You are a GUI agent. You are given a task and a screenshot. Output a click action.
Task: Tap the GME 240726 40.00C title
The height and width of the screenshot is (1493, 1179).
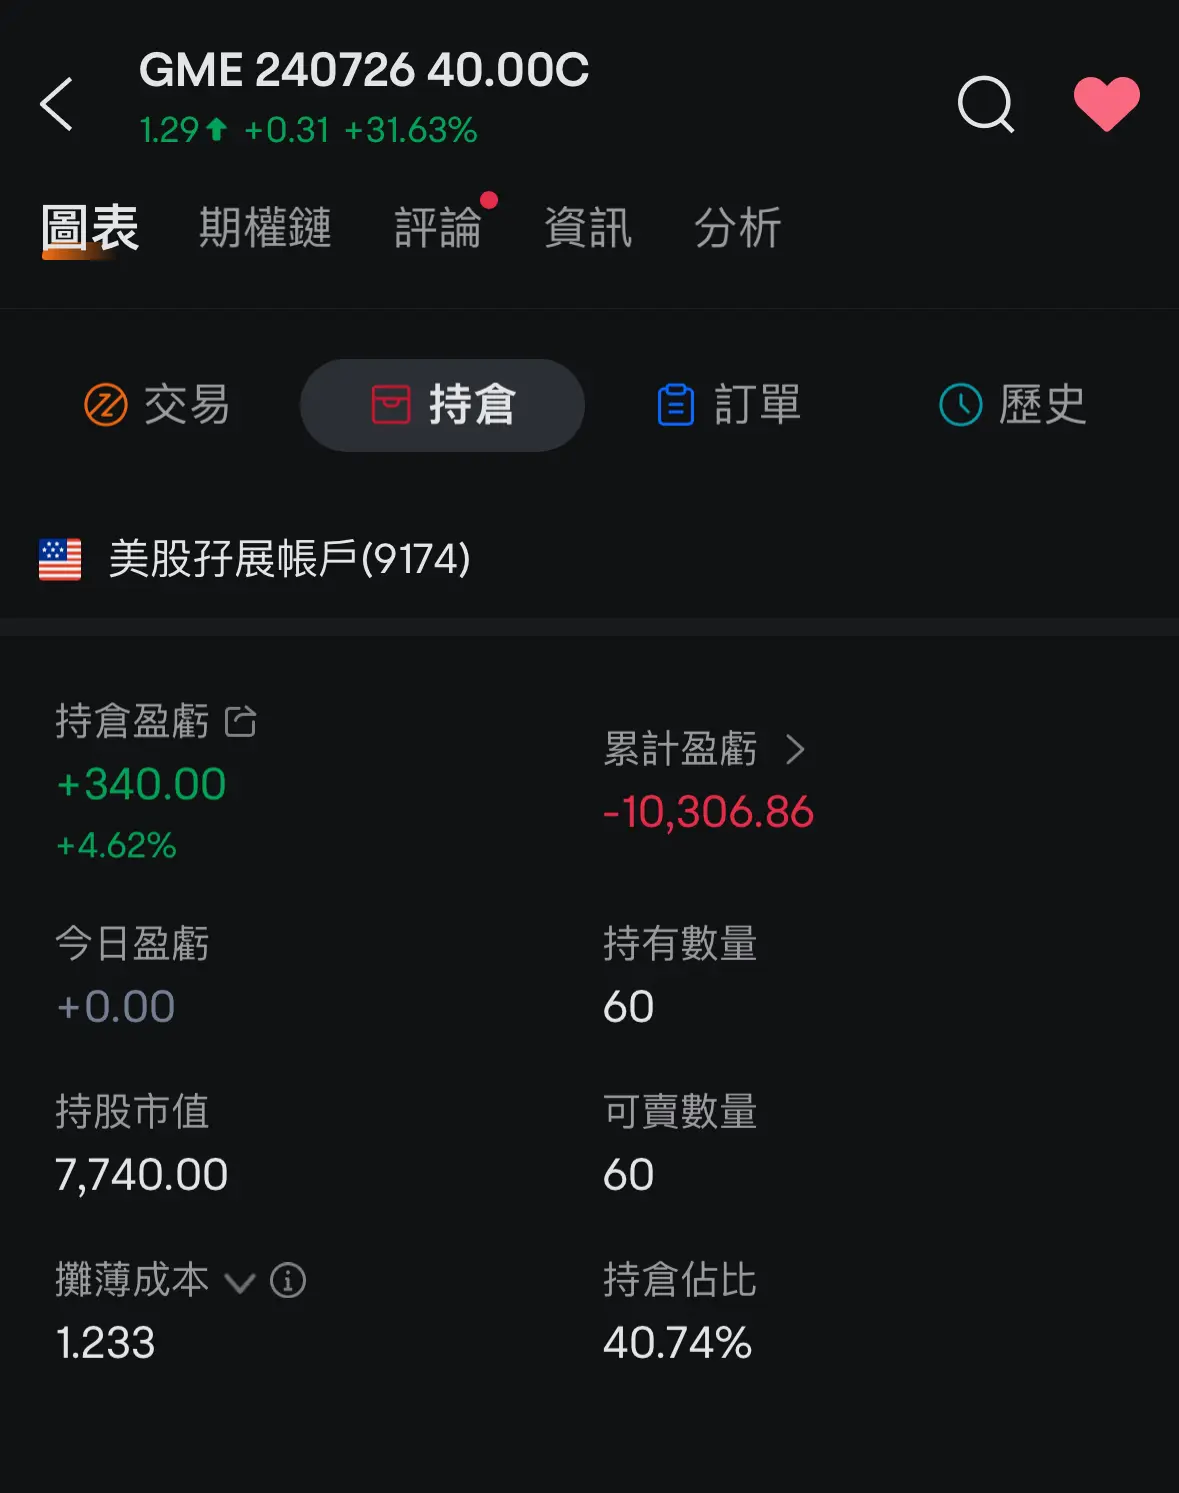364,70
